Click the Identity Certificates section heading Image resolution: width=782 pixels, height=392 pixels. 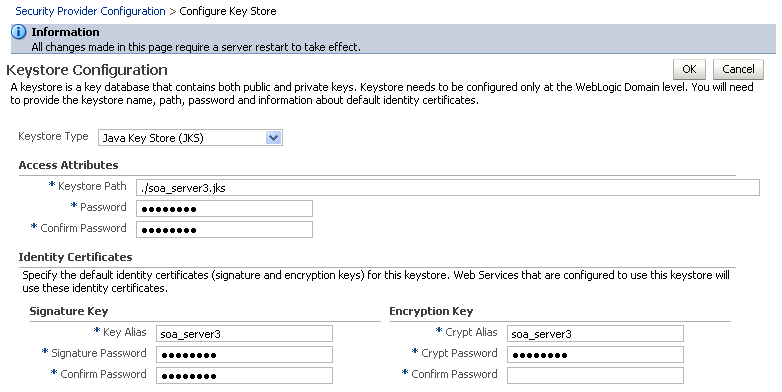click(x=75, y=257)
